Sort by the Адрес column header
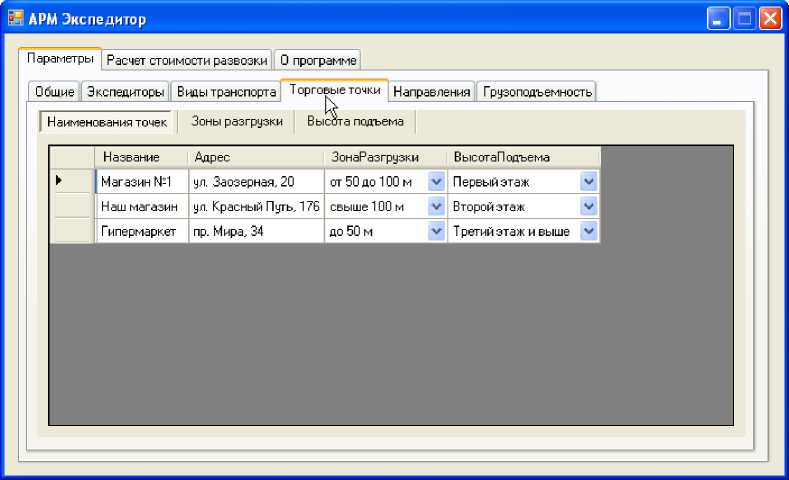789x480 pixels. click(x=256, y=157)
